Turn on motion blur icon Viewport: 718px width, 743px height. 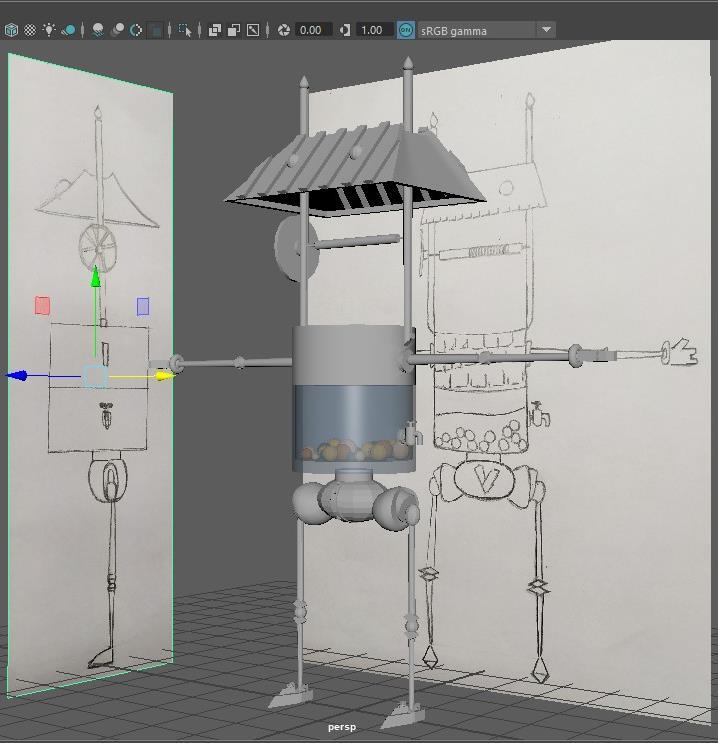[x=116, y=30]
